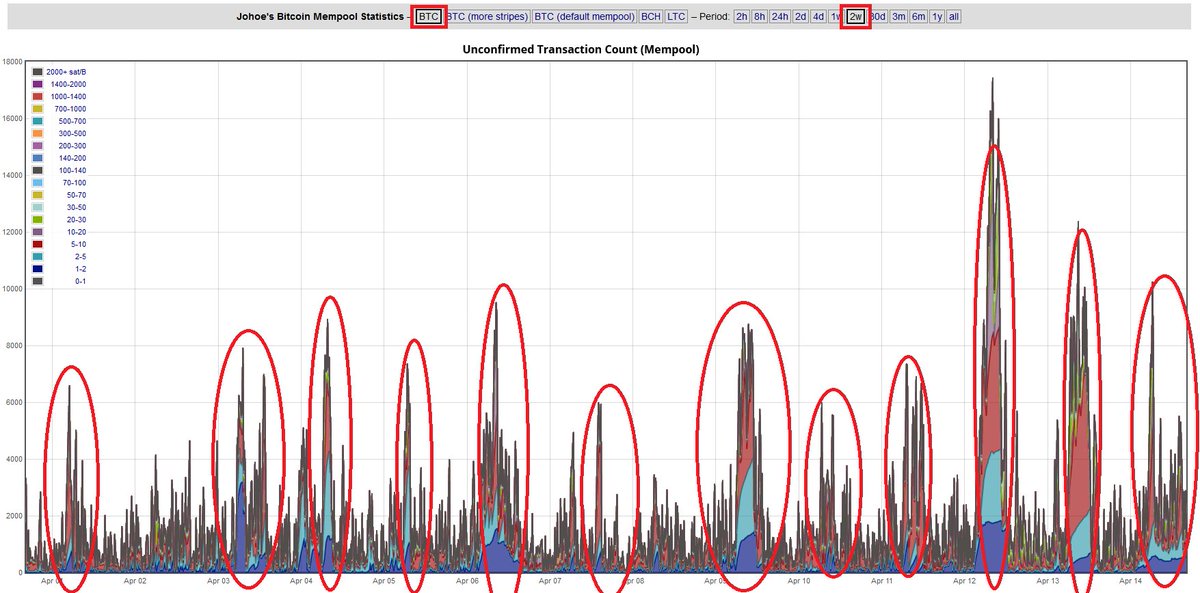The height and width of the screenshot is (593, 1200).
Task: Click the 14000 y-axis value
Action: click(x=10, y=176)
